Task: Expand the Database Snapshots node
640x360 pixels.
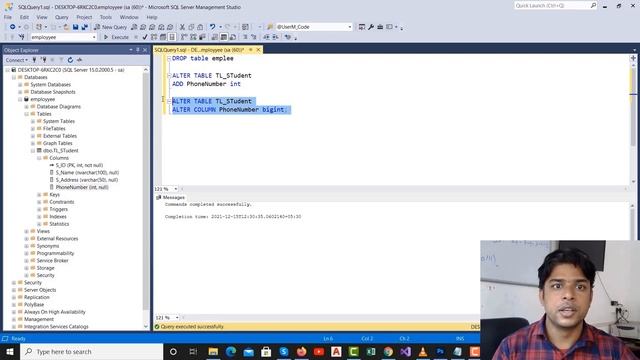Action: pos(20,92)
